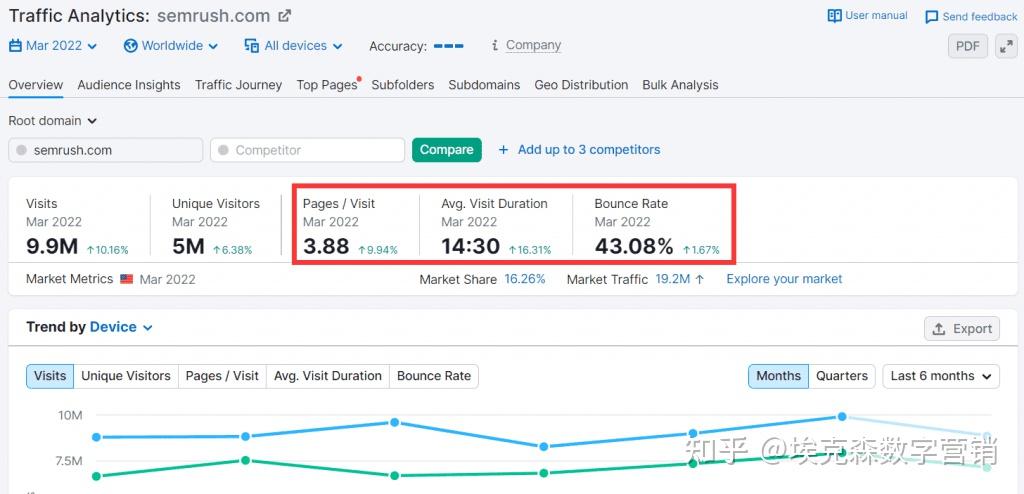Click the Visits 9.9M metric value
The image size is (1024, 494).
52,246
